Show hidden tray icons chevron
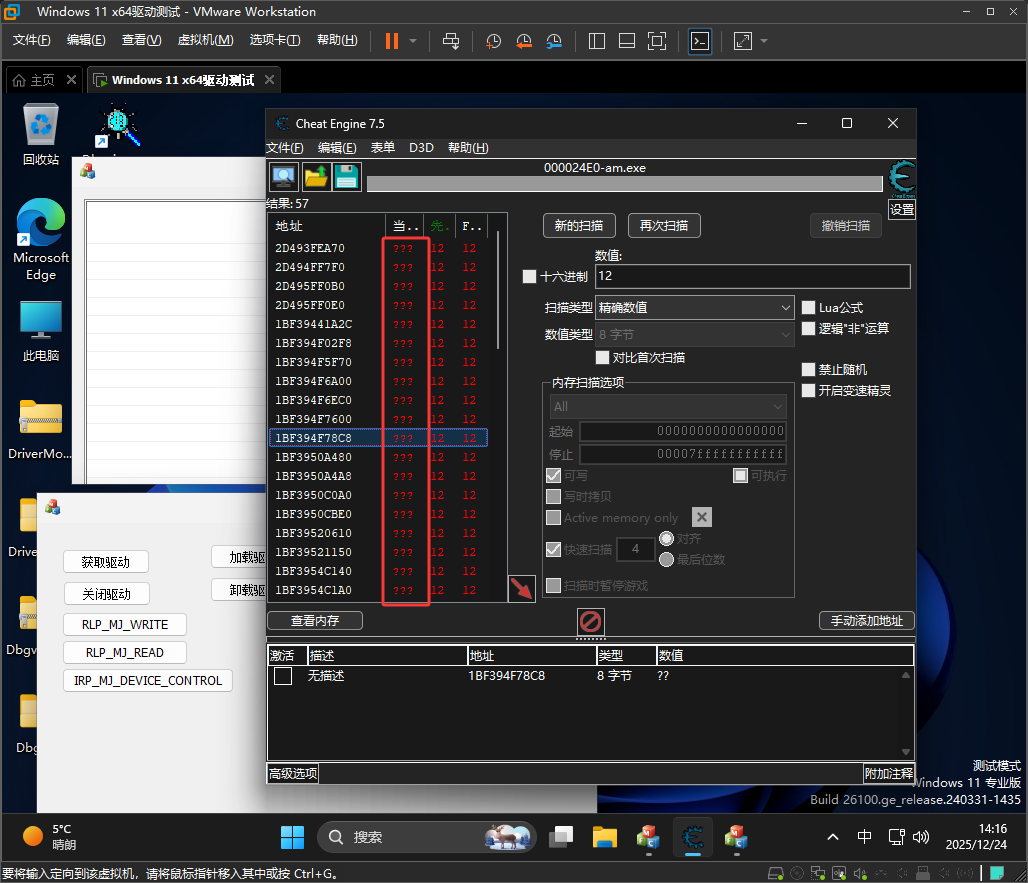The image size is (1028, 883). coord(833,837)
